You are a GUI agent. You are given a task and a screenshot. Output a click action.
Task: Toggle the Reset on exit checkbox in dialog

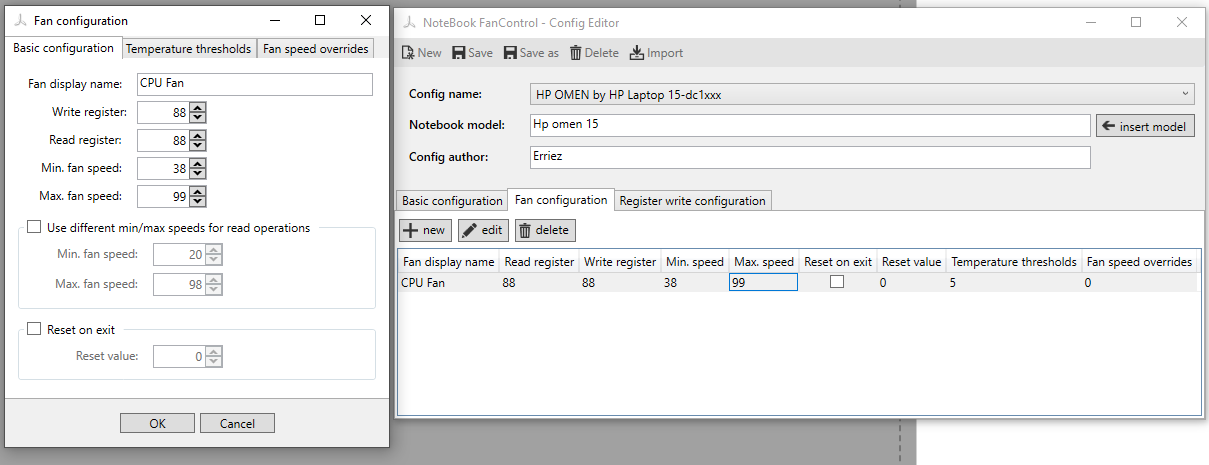(34, 329)
